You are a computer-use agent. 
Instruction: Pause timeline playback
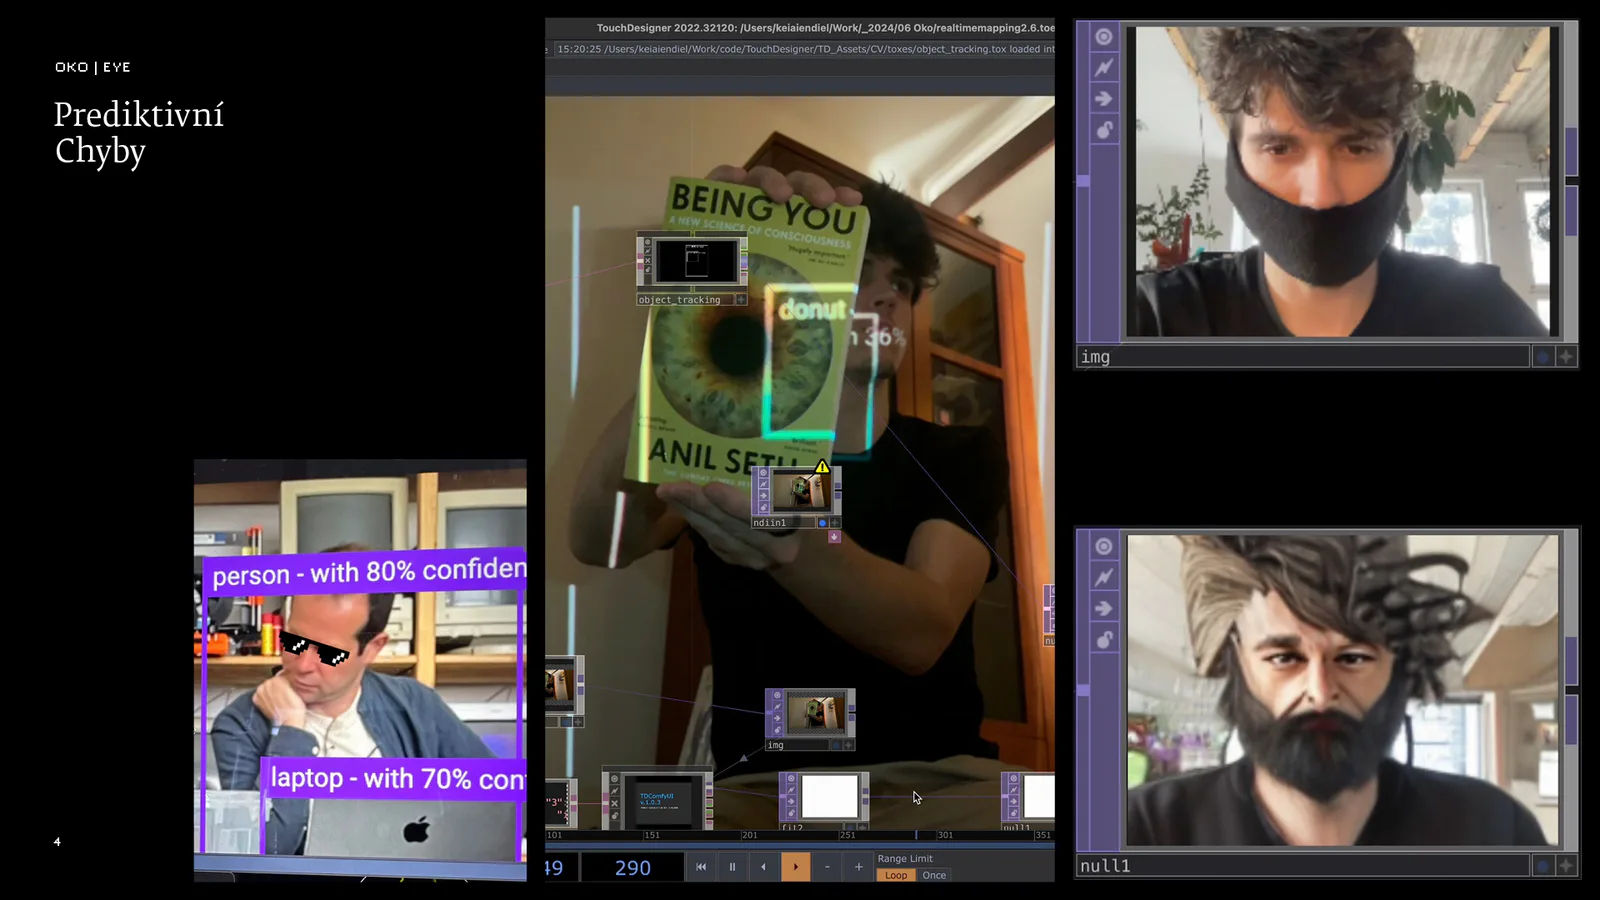[x=732, y=867]
